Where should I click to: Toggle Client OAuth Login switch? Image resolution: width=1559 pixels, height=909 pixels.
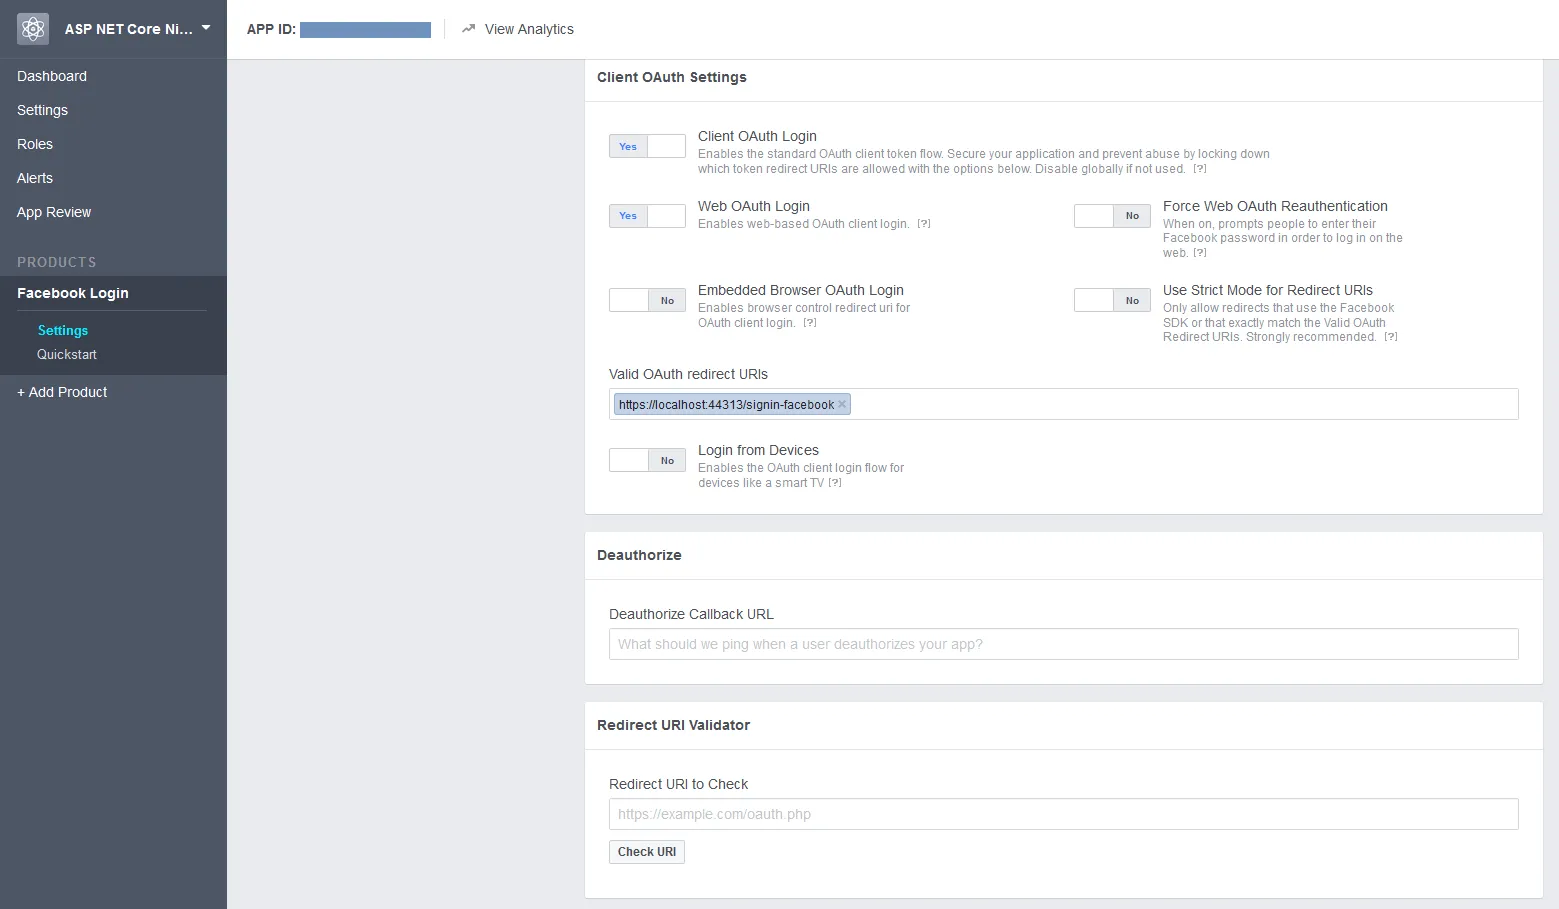[x=647, y=146]
